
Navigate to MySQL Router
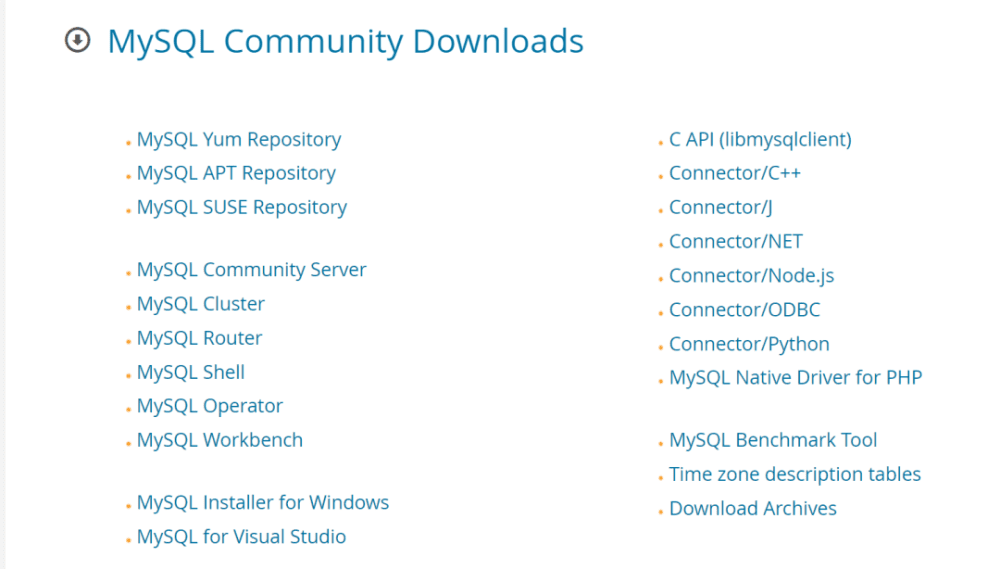[199, 338]
